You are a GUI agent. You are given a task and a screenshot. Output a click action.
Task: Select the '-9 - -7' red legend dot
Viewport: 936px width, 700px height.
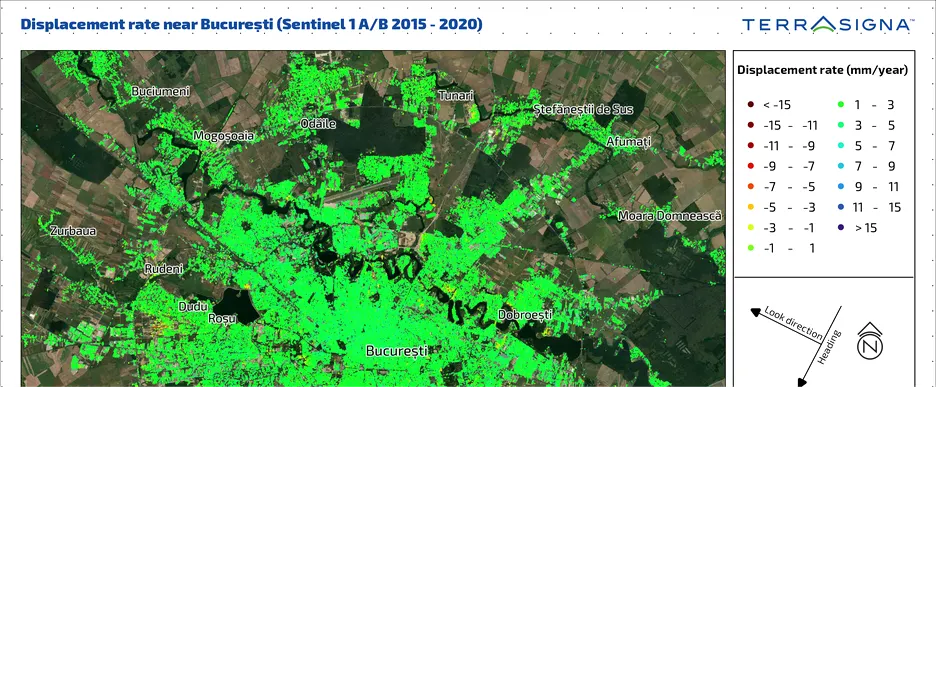(x=750, y=166)
